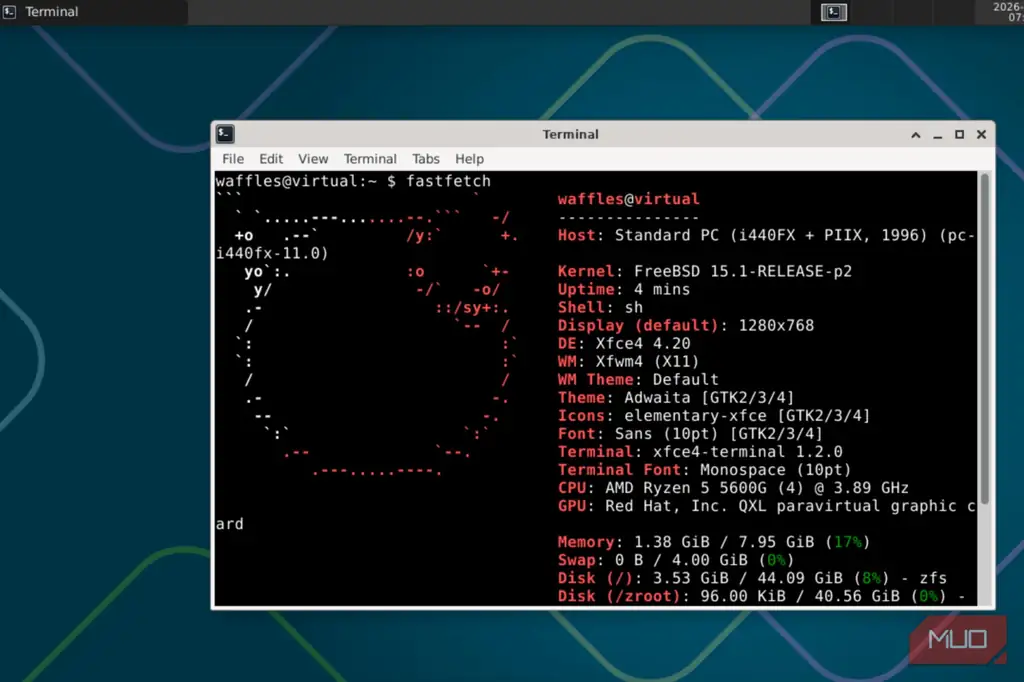The width and height of the screenshot is (1024, 682).
Task: Click the 'Font: Sans (10pt)' line
Action: click(x=690, y=434)
